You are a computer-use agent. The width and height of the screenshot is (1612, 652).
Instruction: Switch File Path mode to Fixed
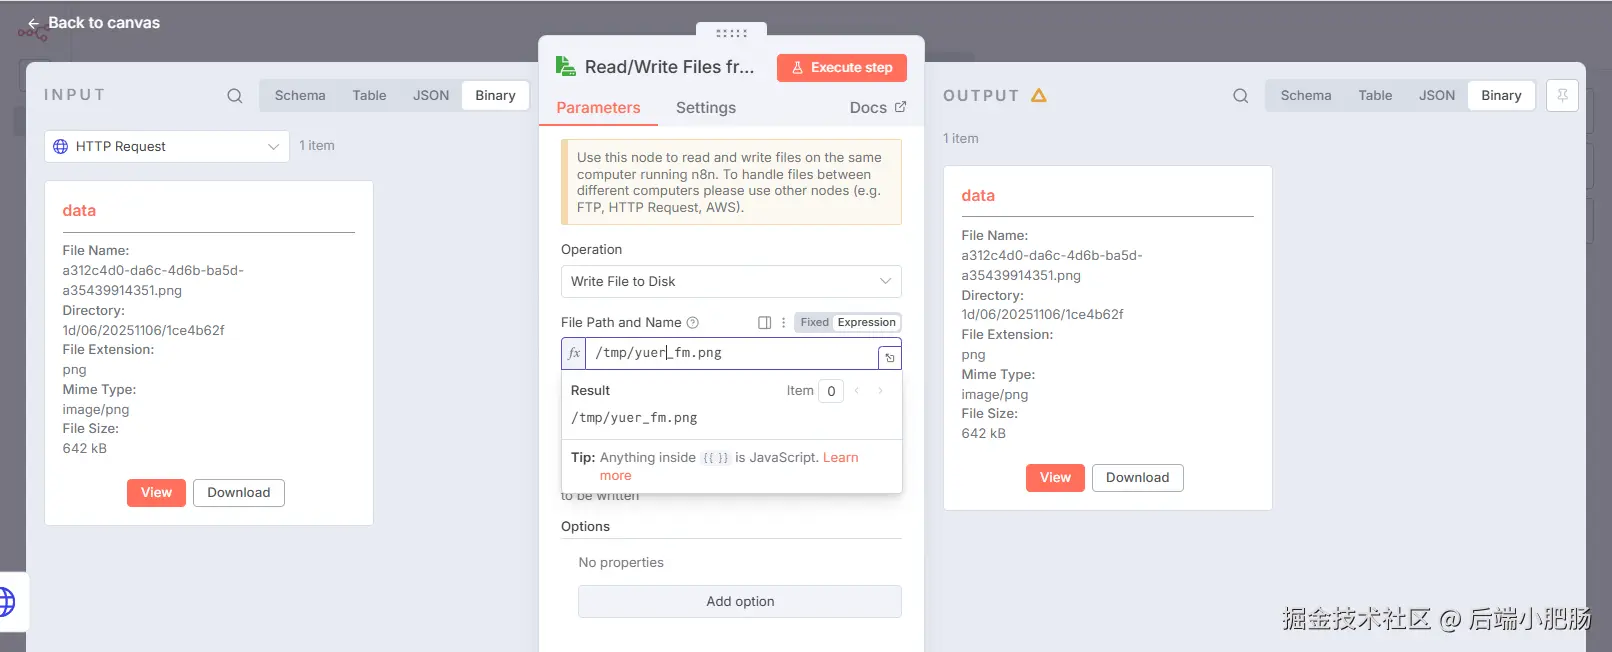click(x=814, y=322)
